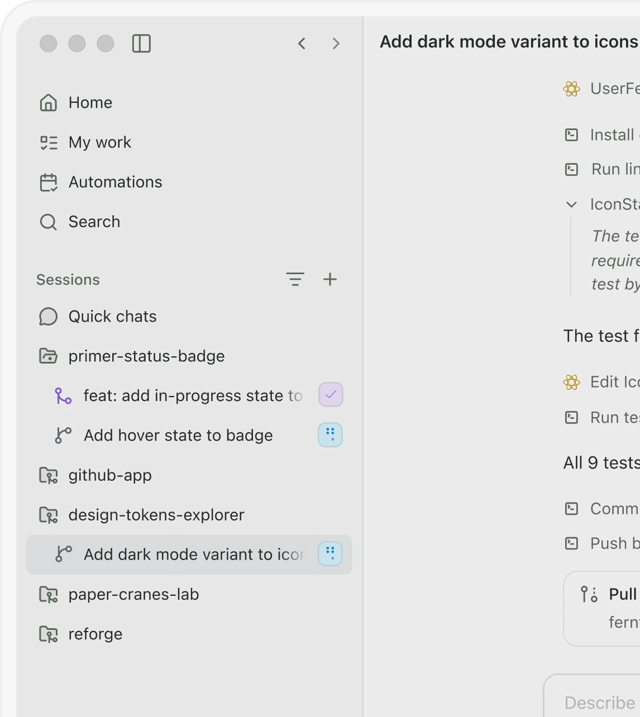Click the design-tokens-explorer repo folder icon
The height and width of the screenshot is (717, 640).
(48, 515)
